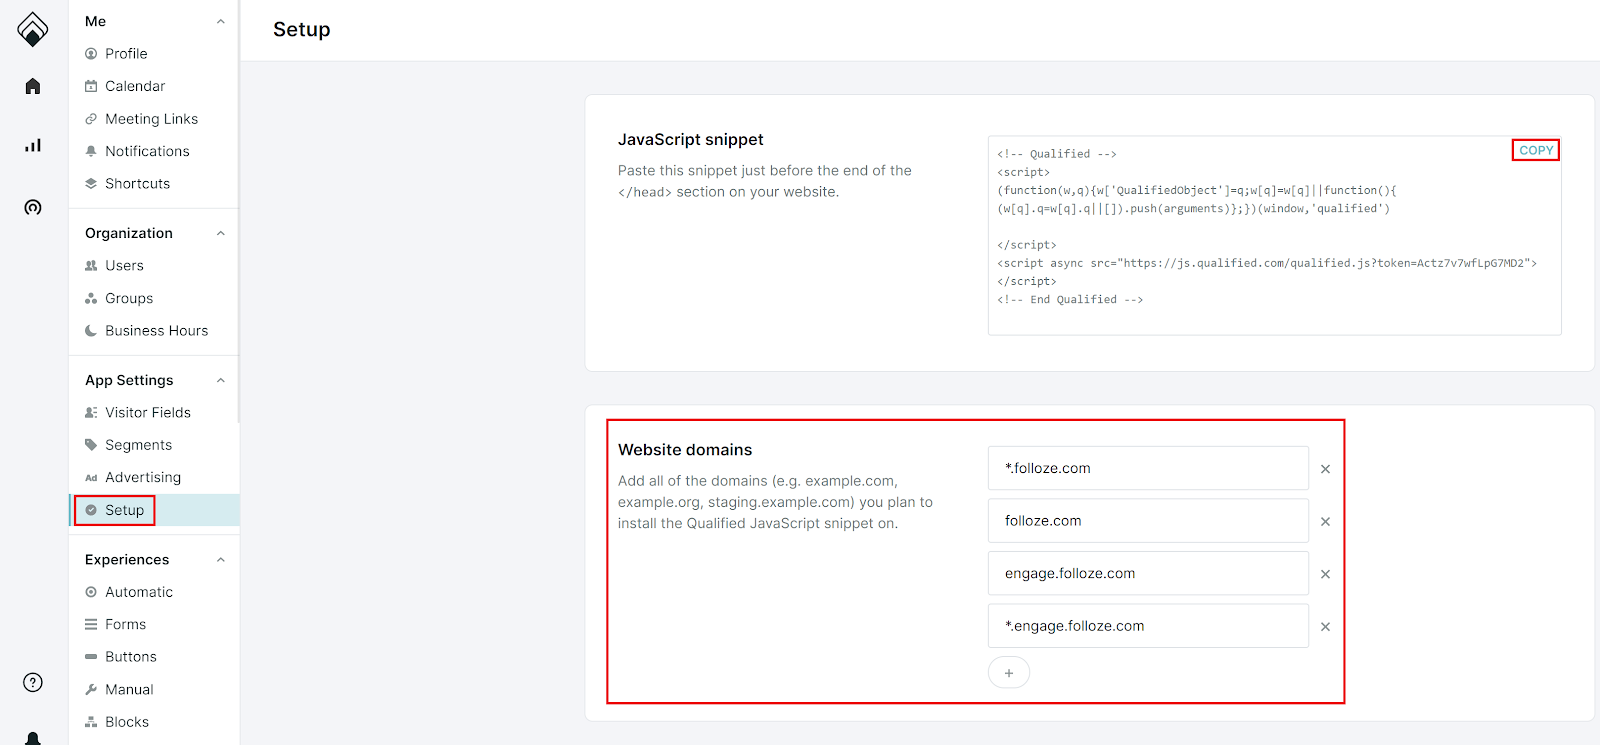Collapse the Organization section
The image size is (1600, 745).
click(x=221, y=234)
